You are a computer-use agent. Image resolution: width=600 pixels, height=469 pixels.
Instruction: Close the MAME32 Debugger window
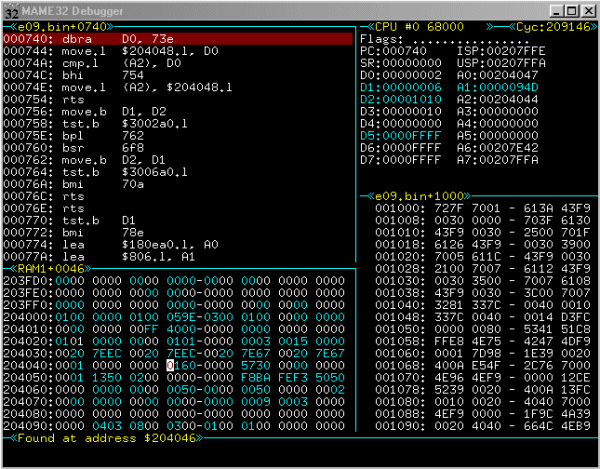(x=585, y=10)
